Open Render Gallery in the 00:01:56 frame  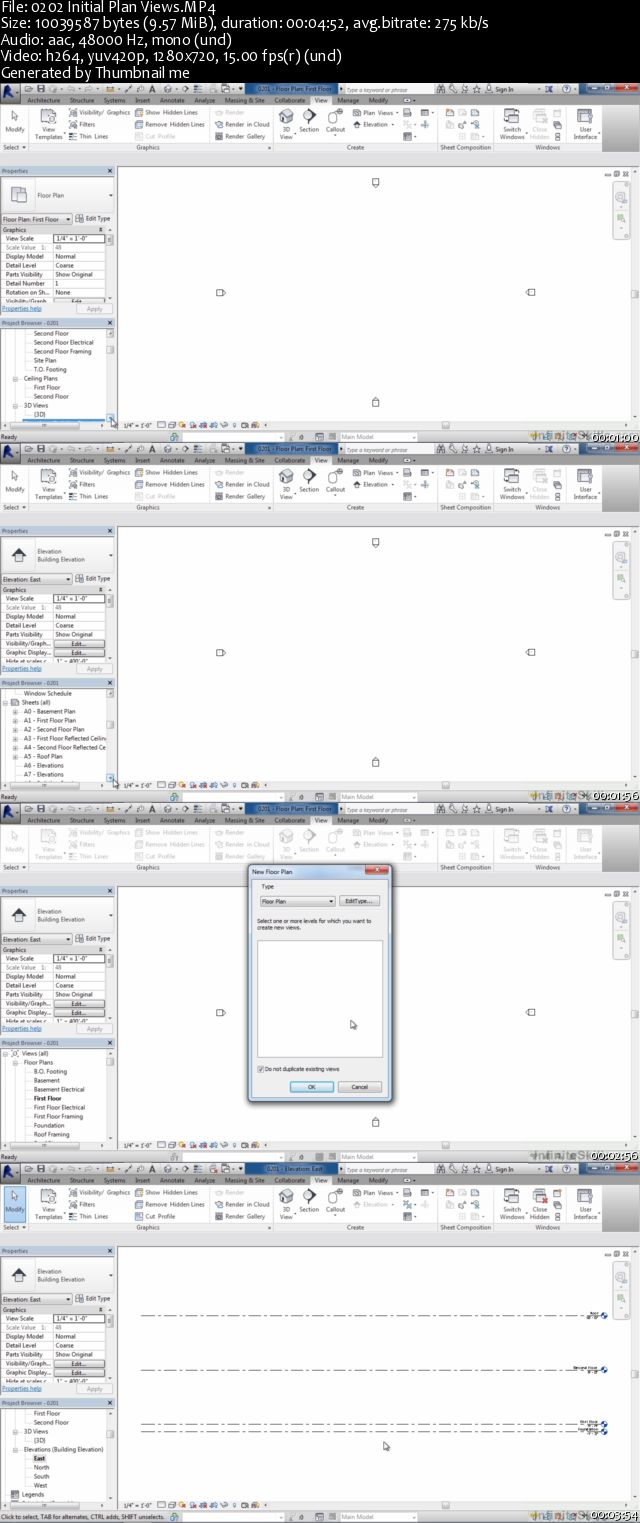coord(240,497)
